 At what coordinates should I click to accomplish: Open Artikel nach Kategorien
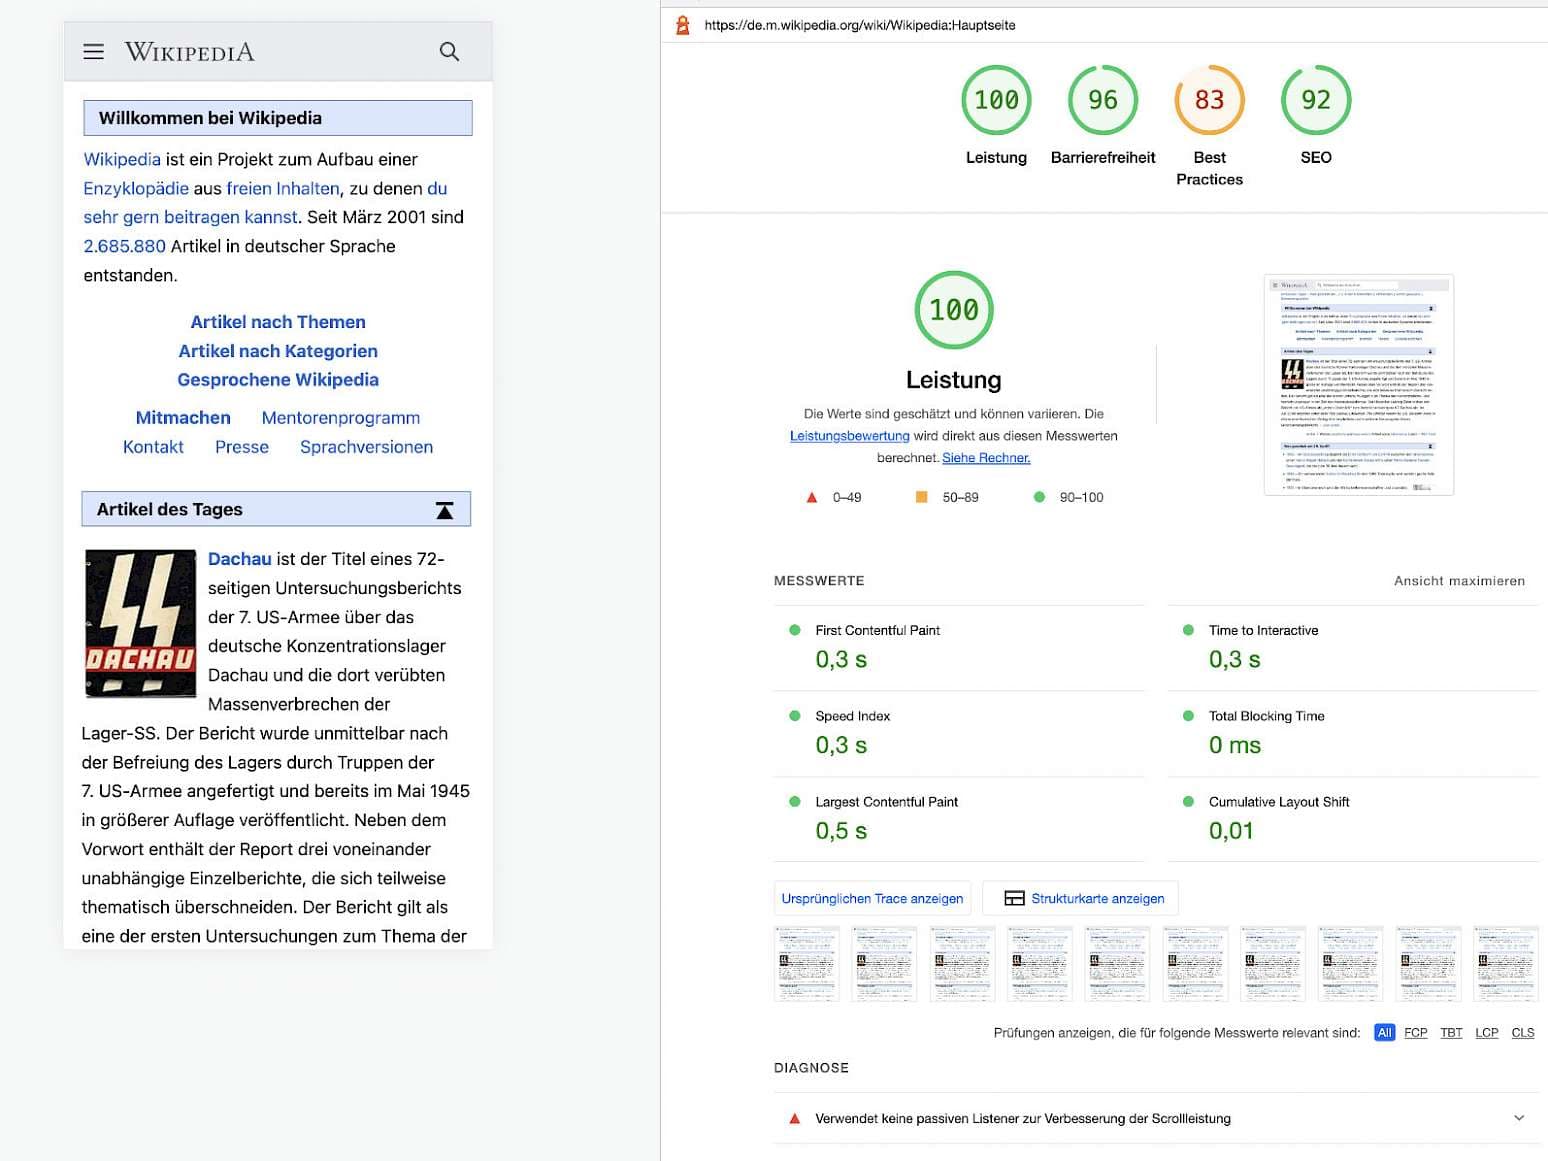pyautogui.click(x=278, y=351)
